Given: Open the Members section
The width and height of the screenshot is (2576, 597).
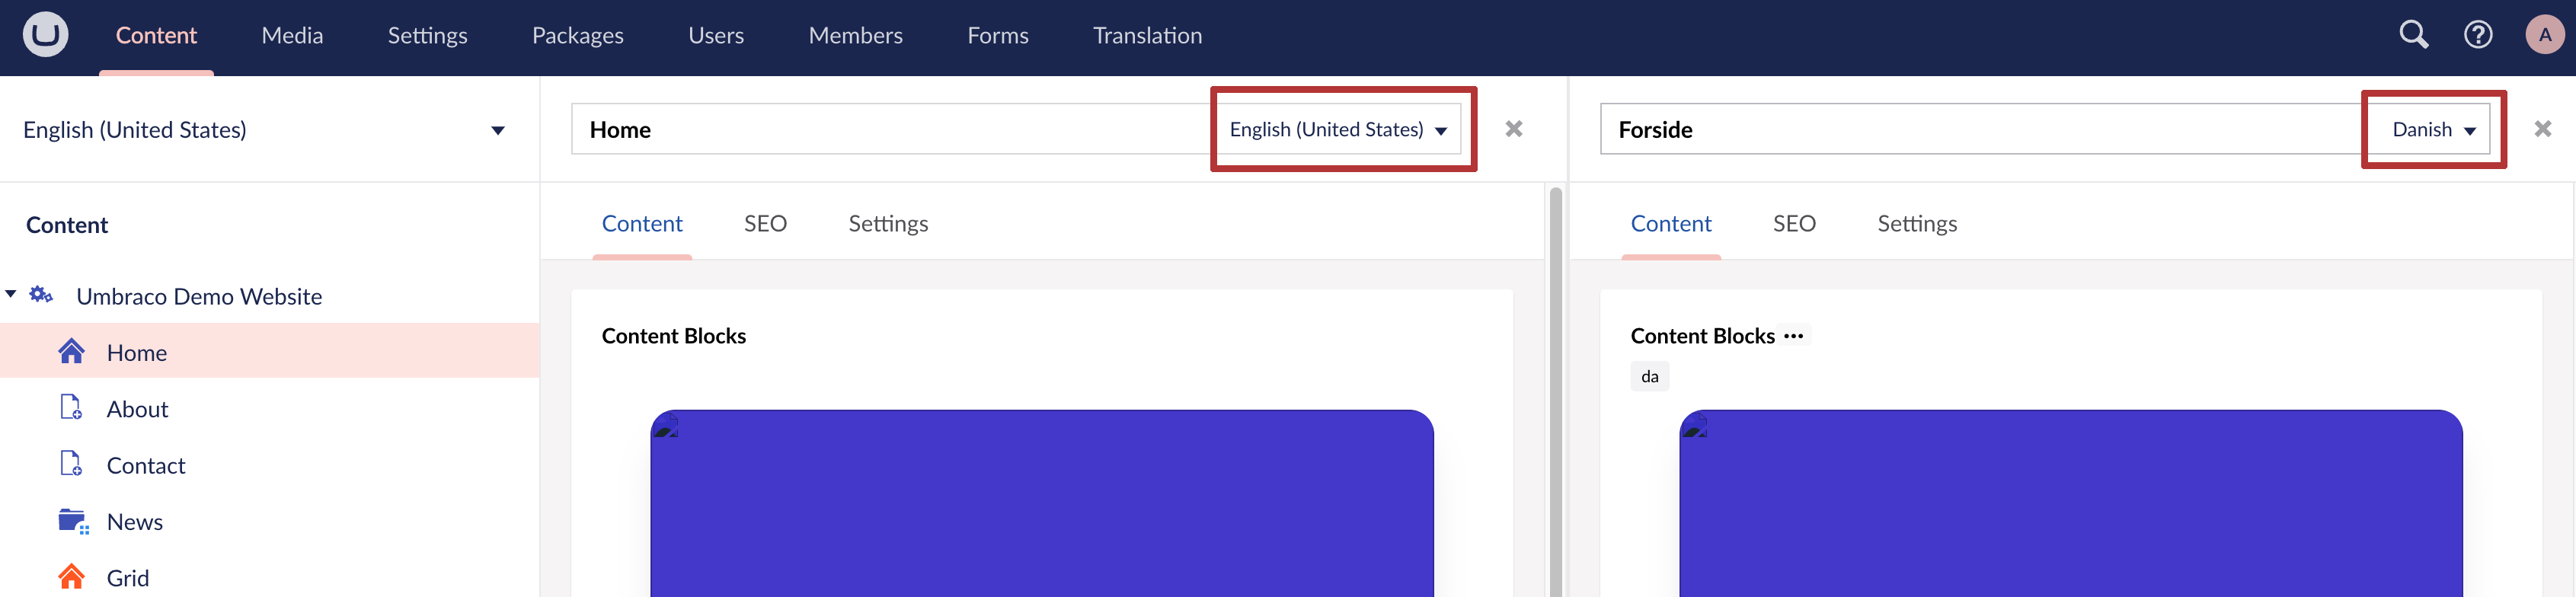Looking at the screenshot, I should click(855, 36).
